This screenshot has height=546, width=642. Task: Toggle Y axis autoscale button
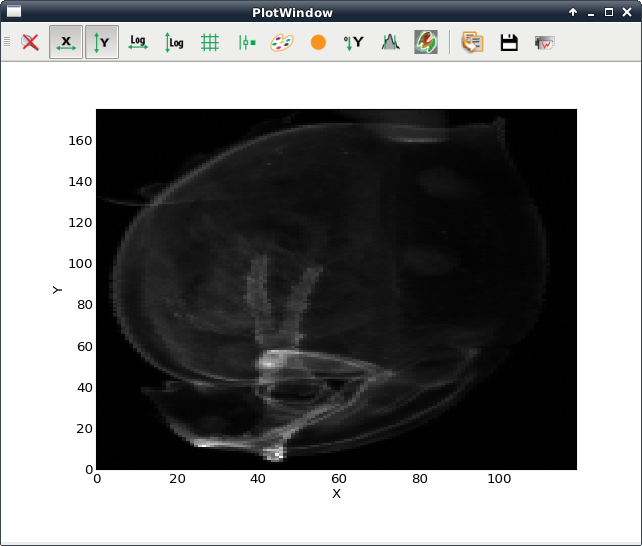tap(102, 42)
